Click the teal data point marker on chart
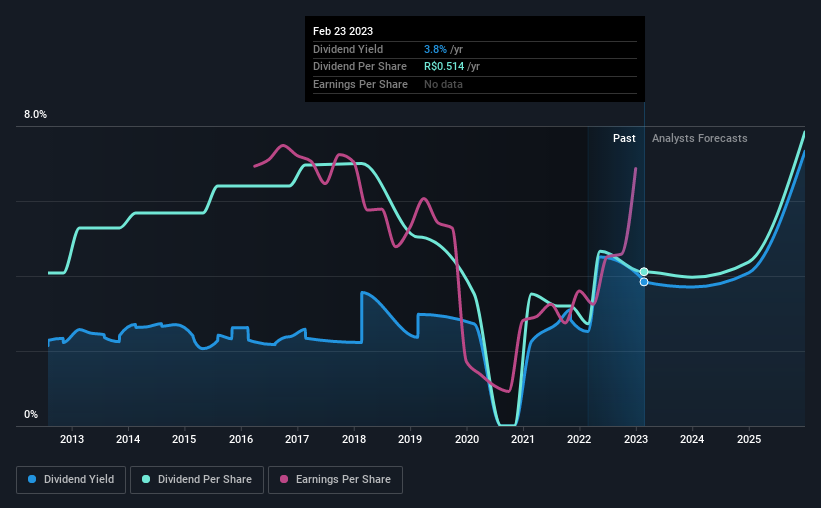 pyautogui.click(x=644, y=272)
